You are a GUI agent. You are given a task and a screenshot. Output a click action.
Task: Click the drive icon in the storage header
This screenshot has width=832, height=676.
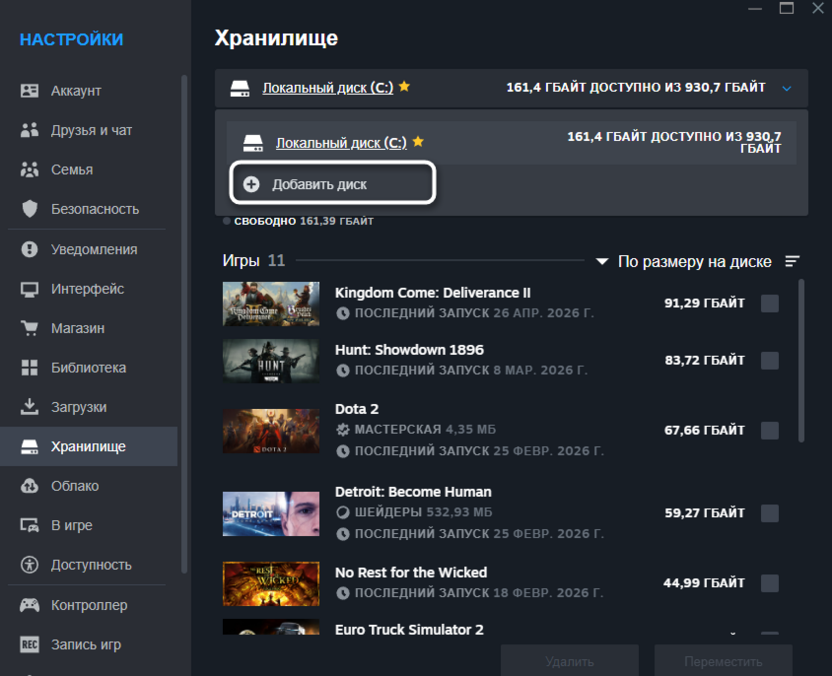[x=240, y=88]
